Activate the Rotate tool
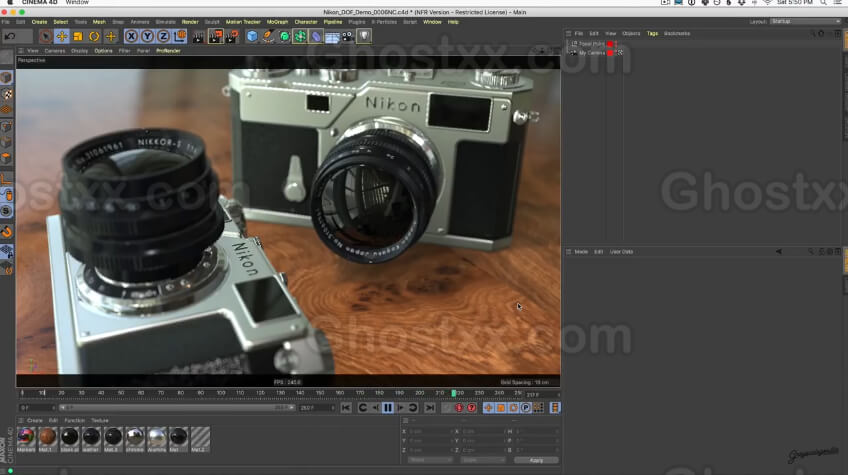Screen dimensions: 848x475 pyautogui.click(x=94, y=36)
